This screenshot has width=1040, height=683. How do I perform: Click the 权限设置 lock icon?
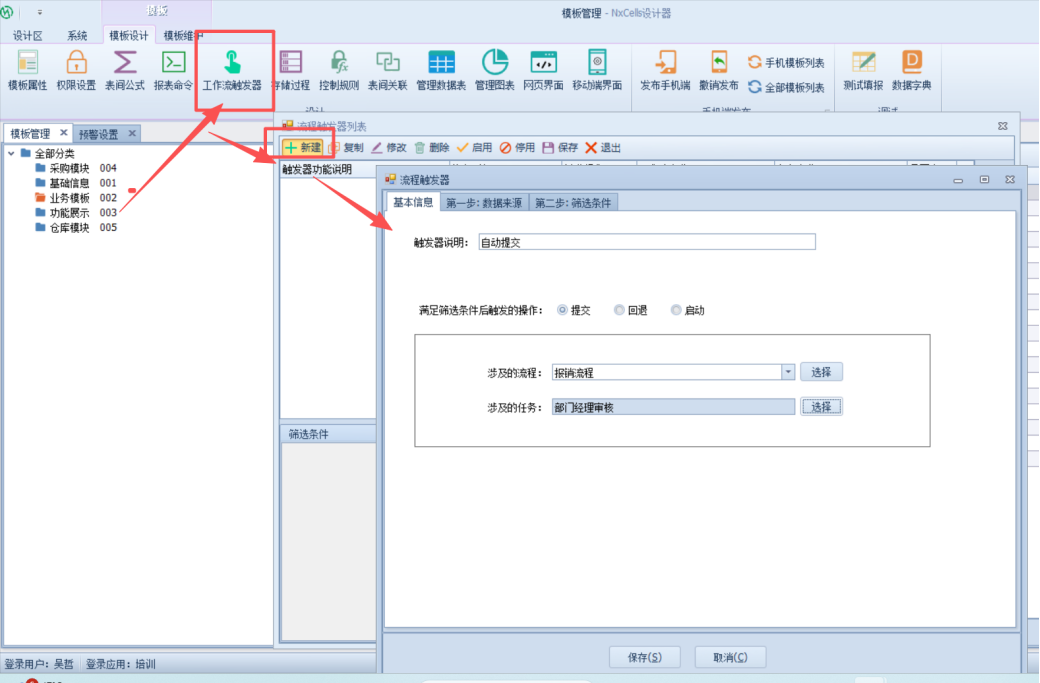(x=76, y=69)
